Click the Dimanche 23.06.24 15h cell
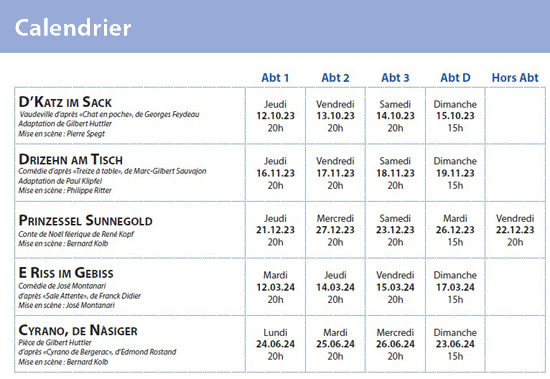Viewport: 550px width, 379px height. click(455, 344)
